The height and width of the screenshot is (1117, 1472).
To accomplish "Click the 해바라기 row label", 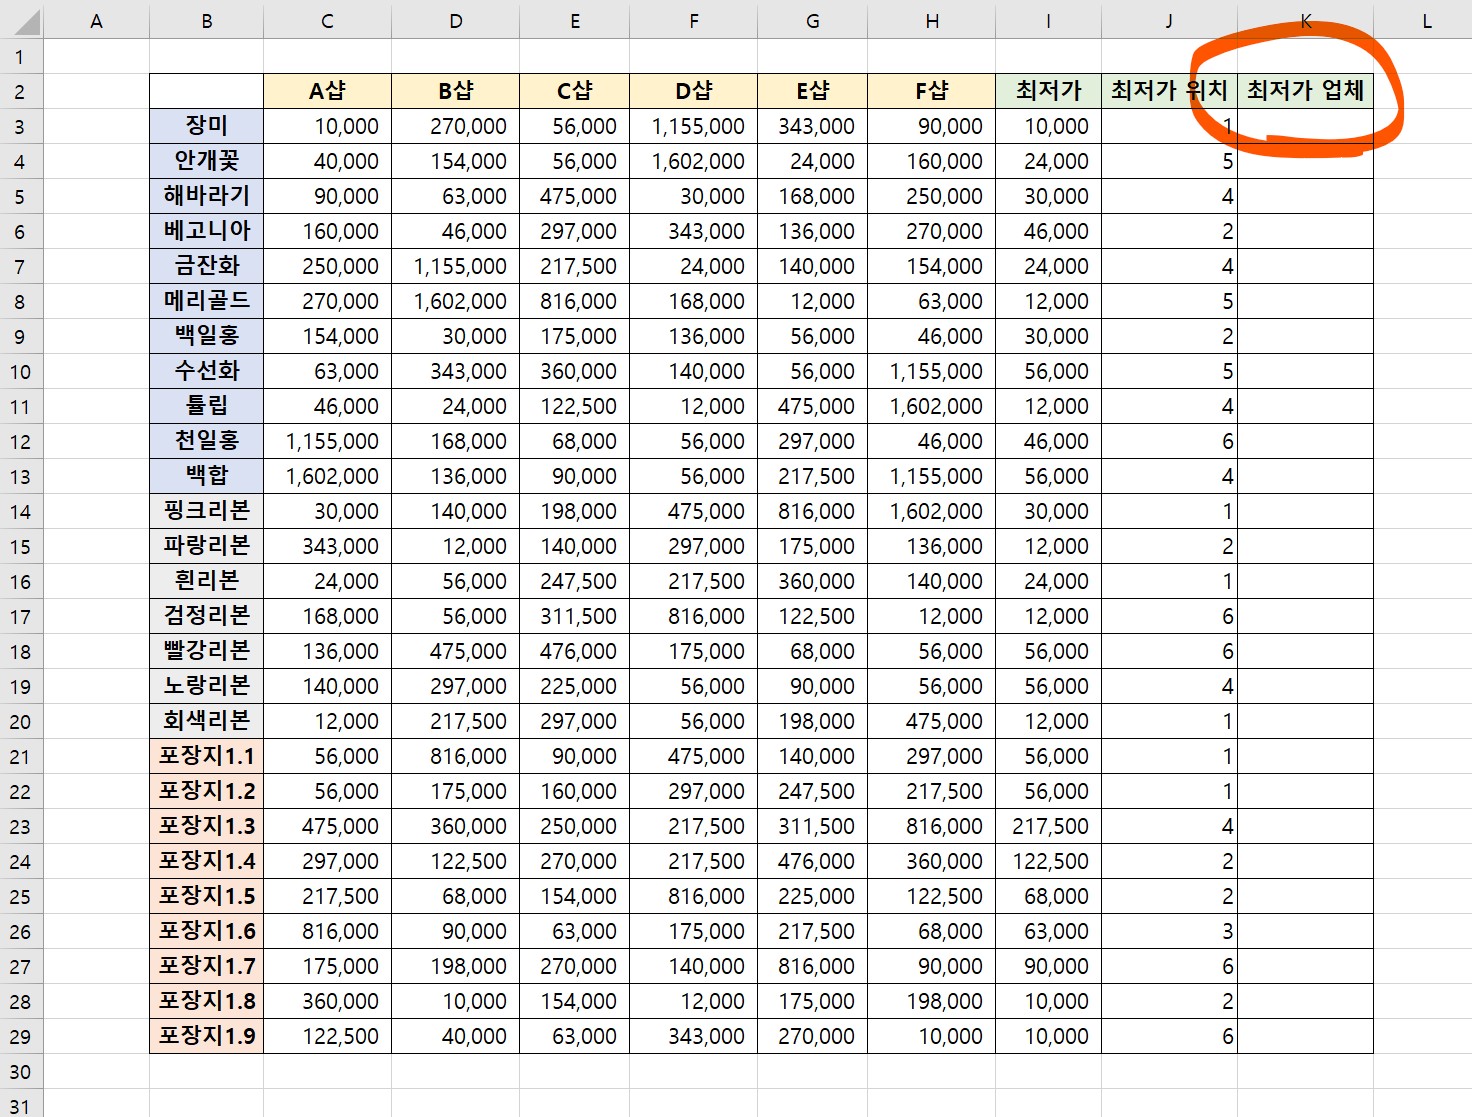I will point(206,196).
